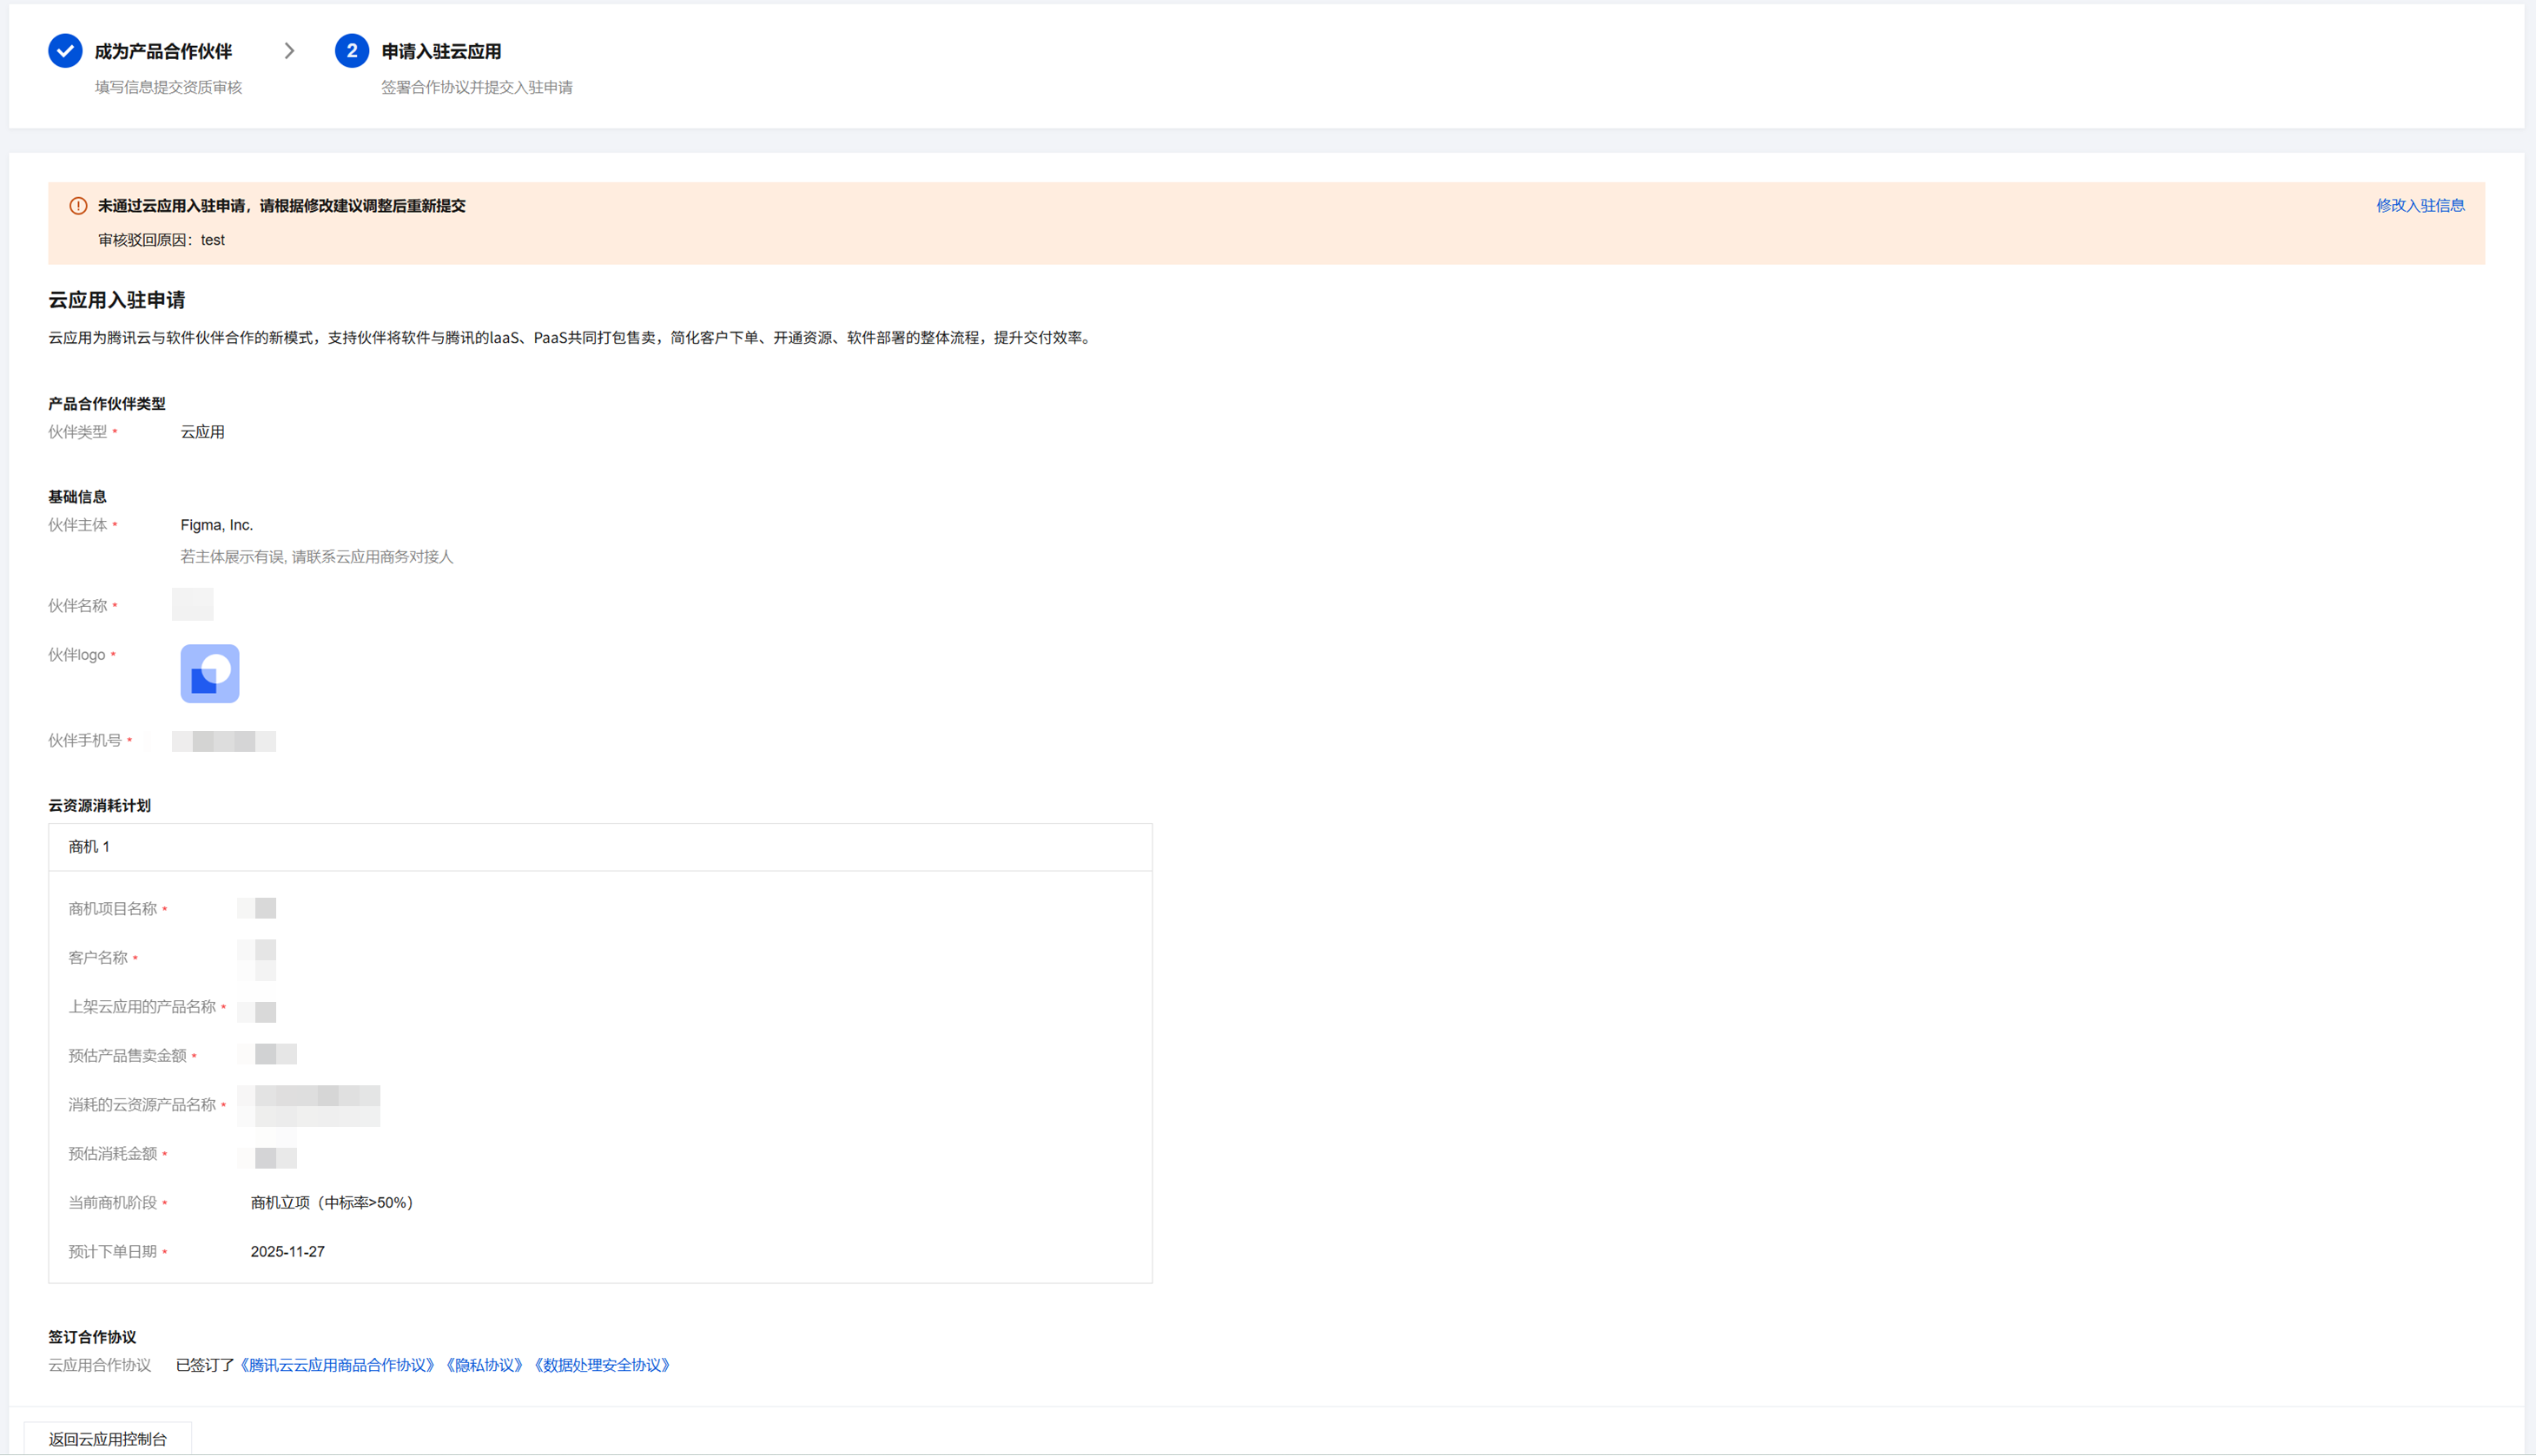Image resolution: width=2536 pixels, height=1456 pixels.
Task: Open the 数据处理安全协议 link
Action: point(602,1365)
